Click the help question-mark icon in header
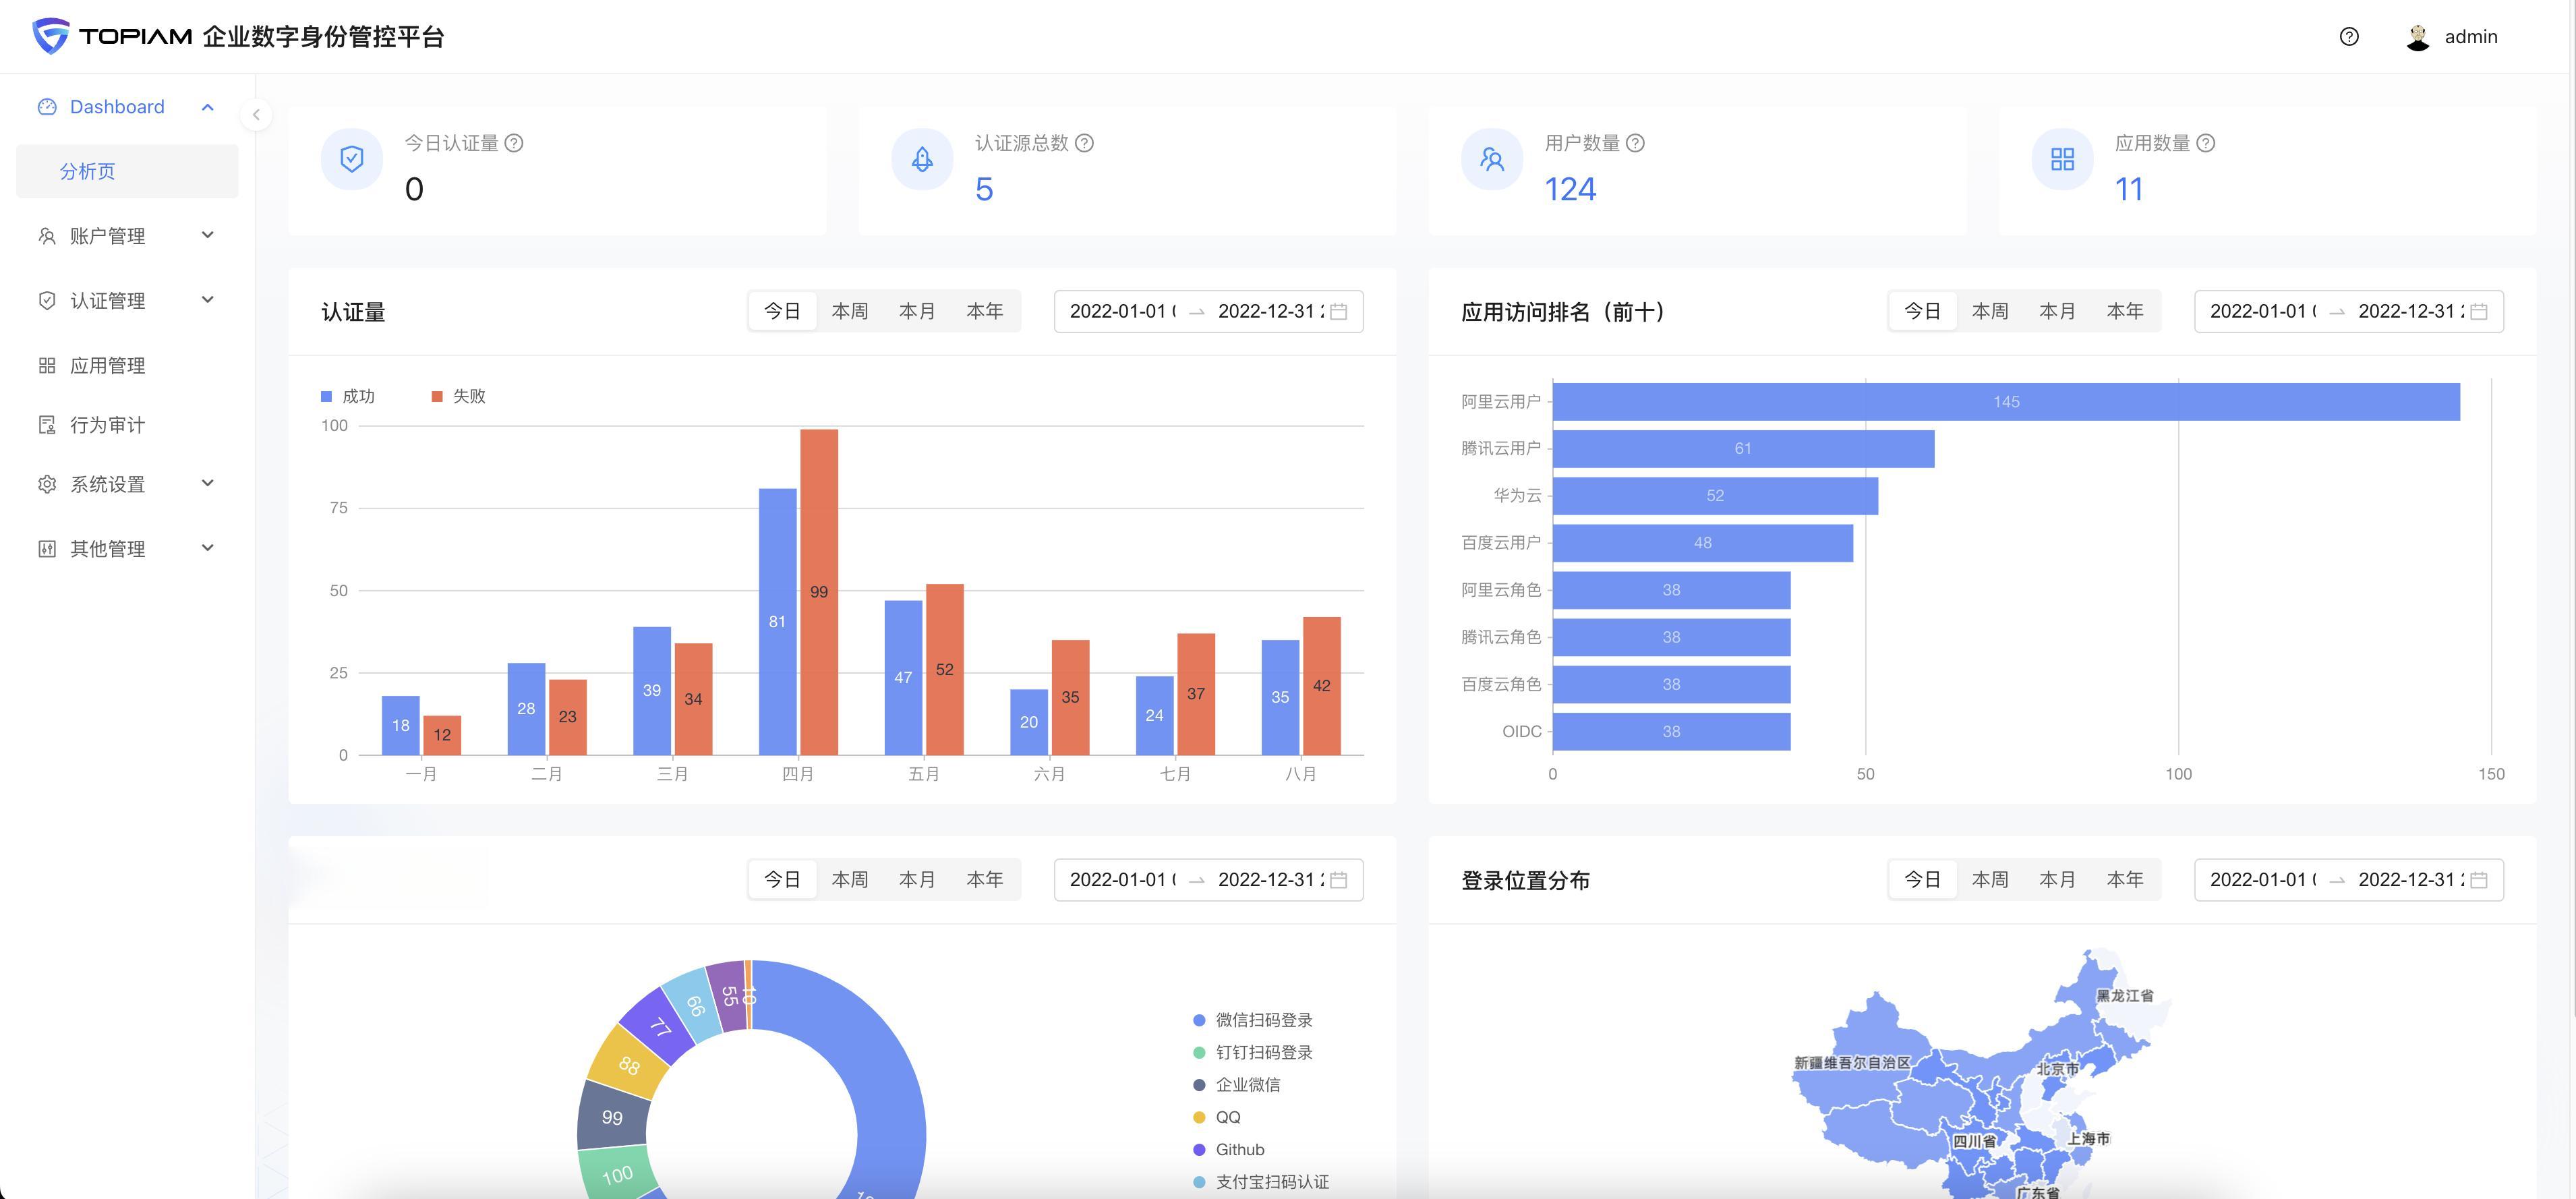Viewport: 2576px width, 1199px height. pos(2349,37)
